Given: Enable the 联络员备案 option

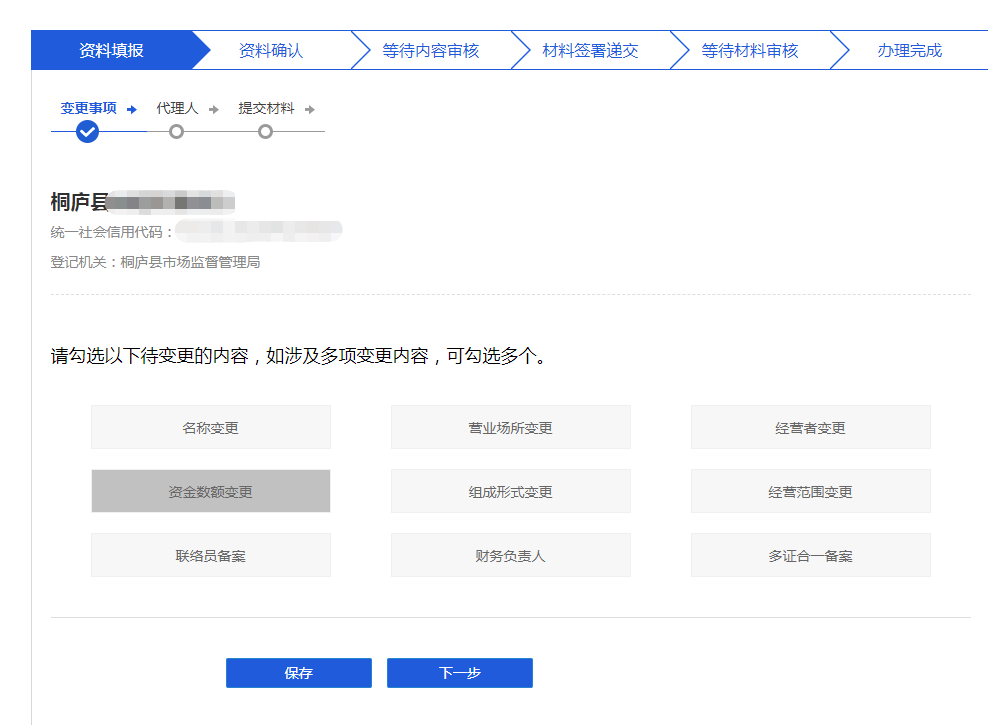Looking at the screenshot, I should point(211,555).
